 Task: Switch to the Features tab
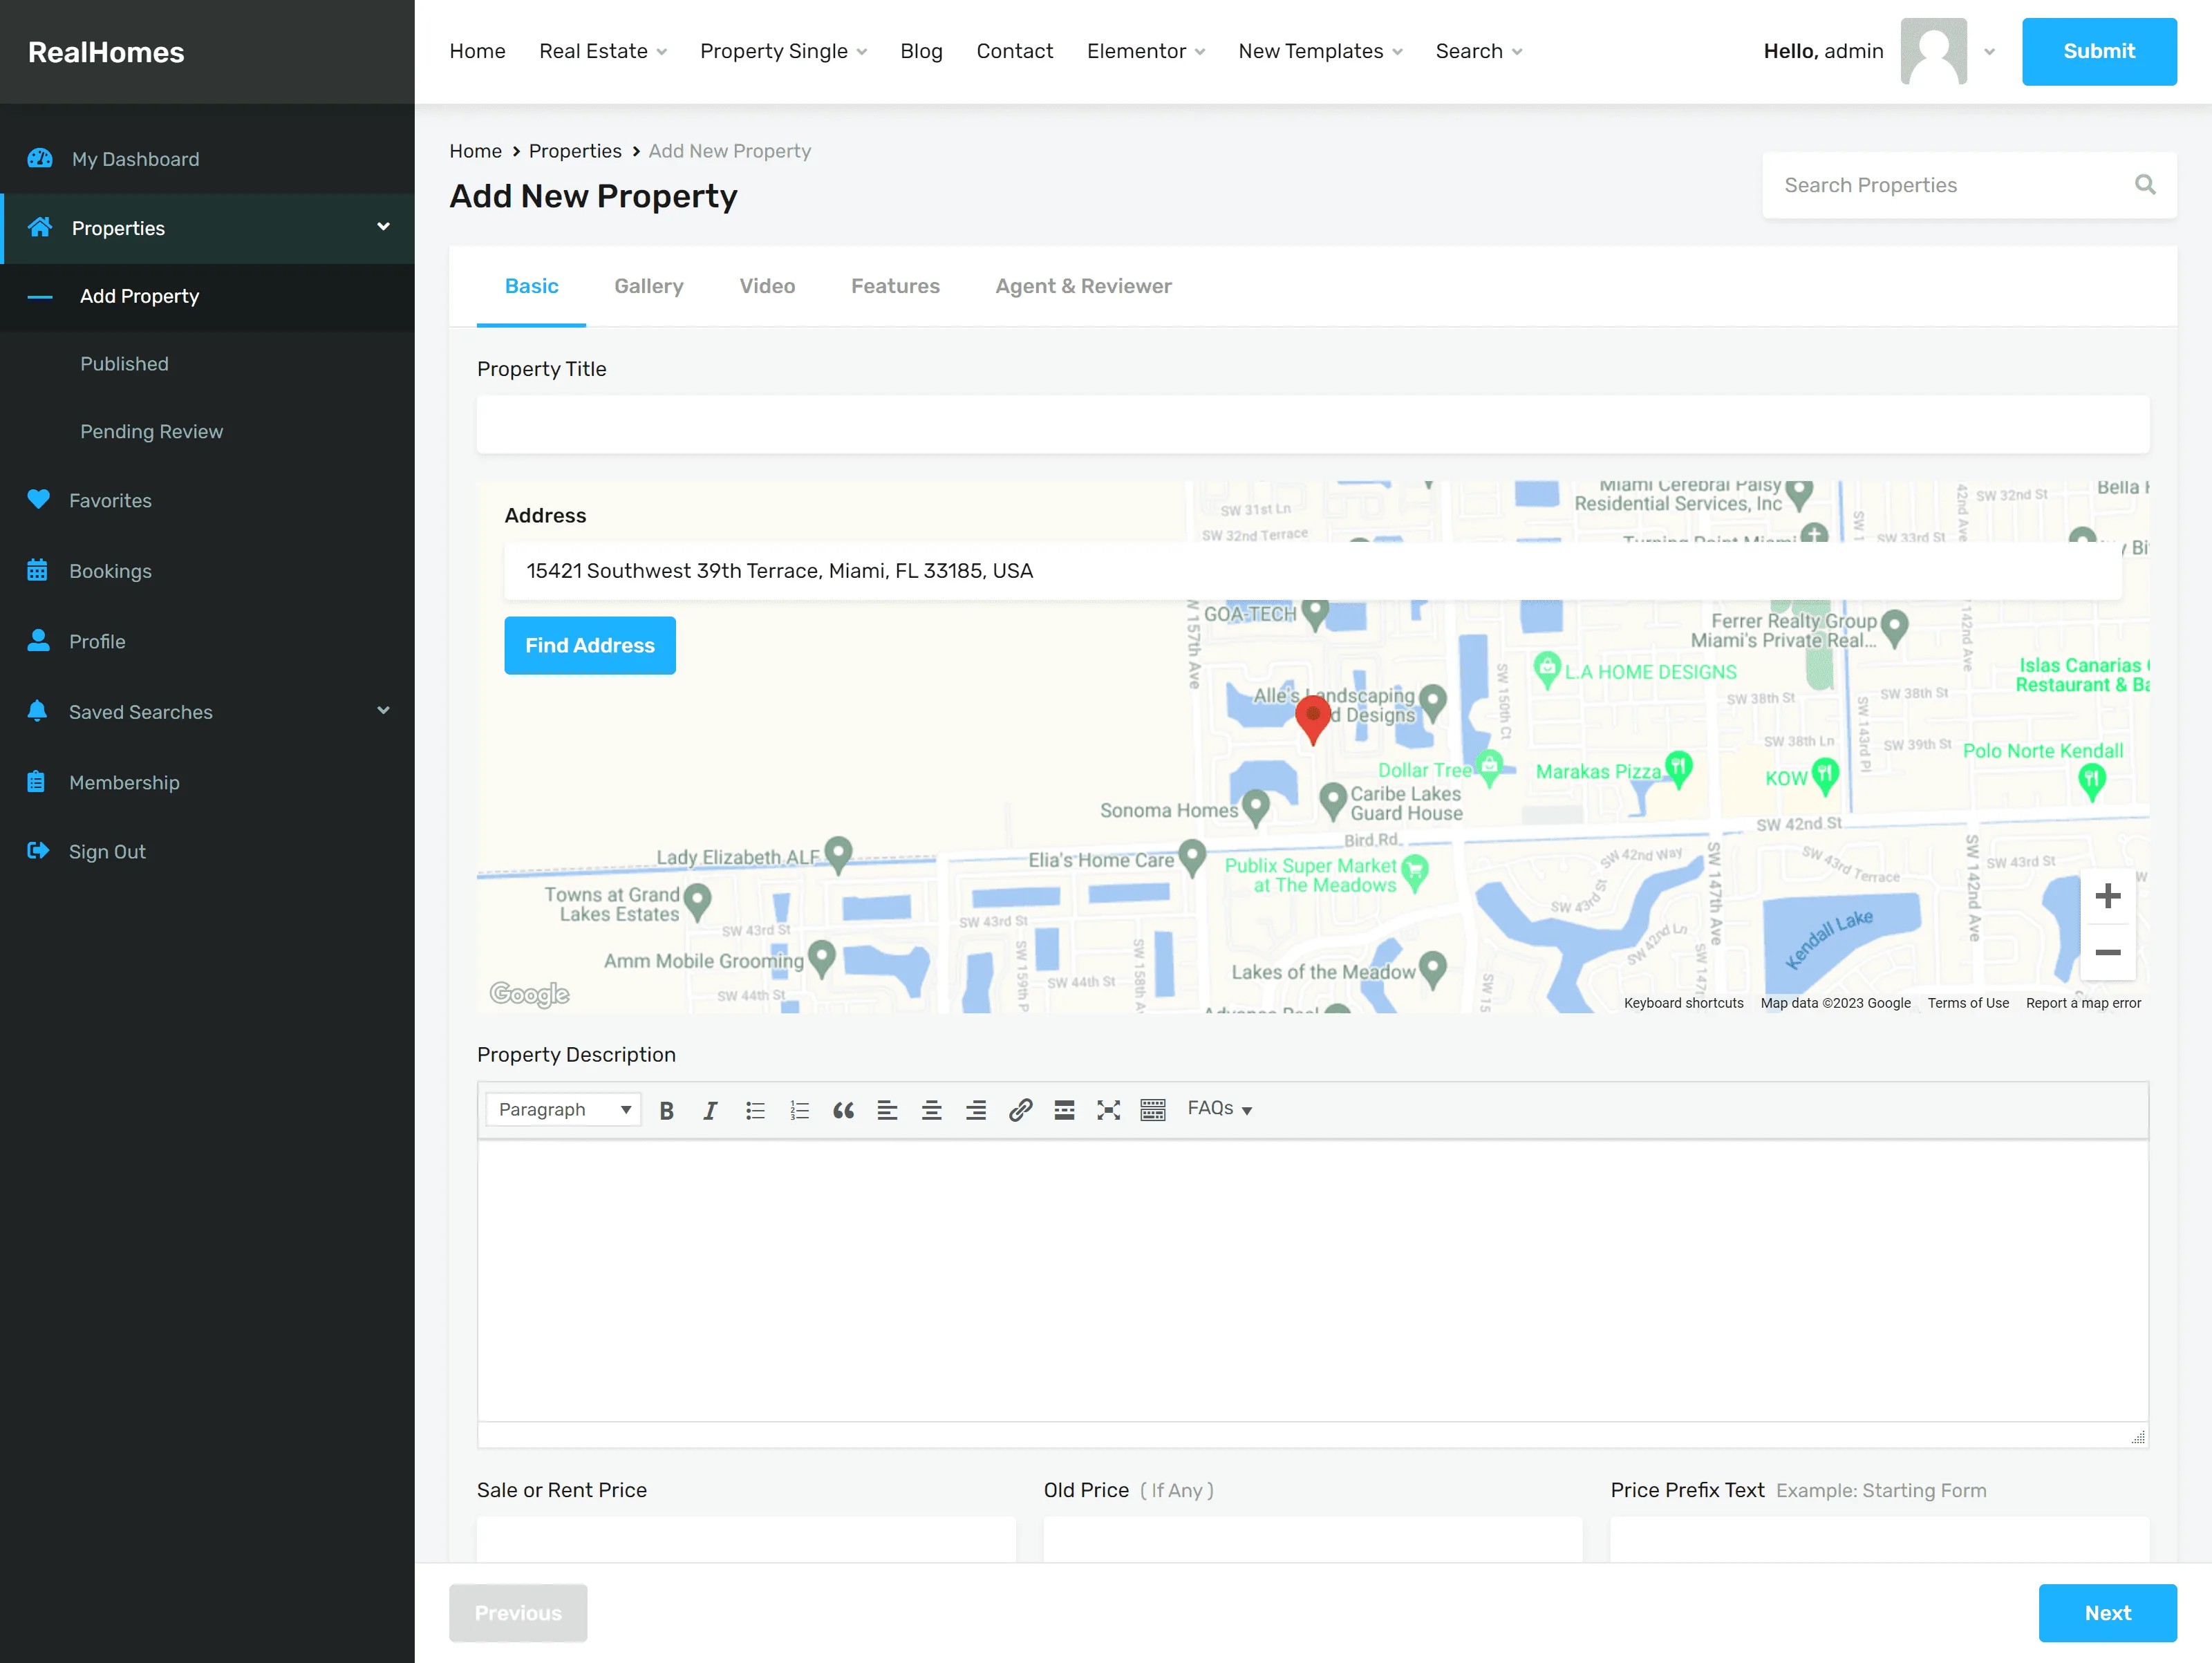tap(895, 286)
